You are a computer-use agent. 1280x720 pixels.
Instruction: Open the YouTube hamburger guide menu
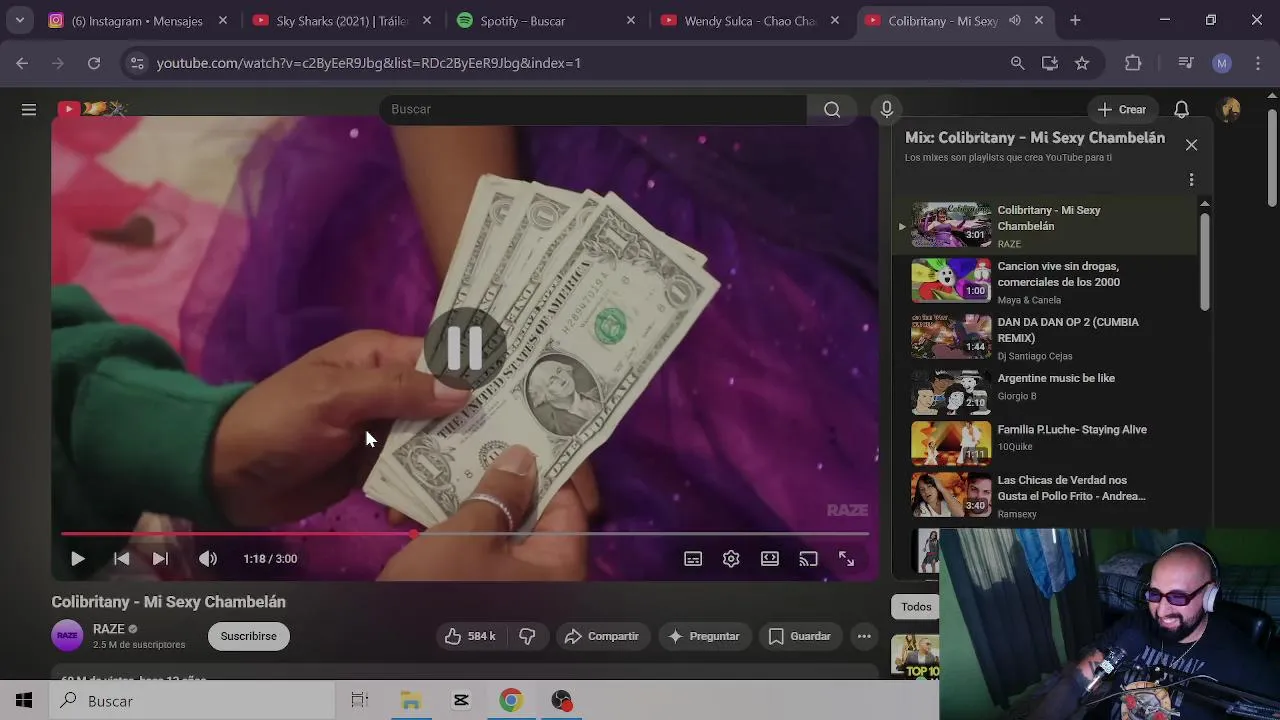point(29,109)
